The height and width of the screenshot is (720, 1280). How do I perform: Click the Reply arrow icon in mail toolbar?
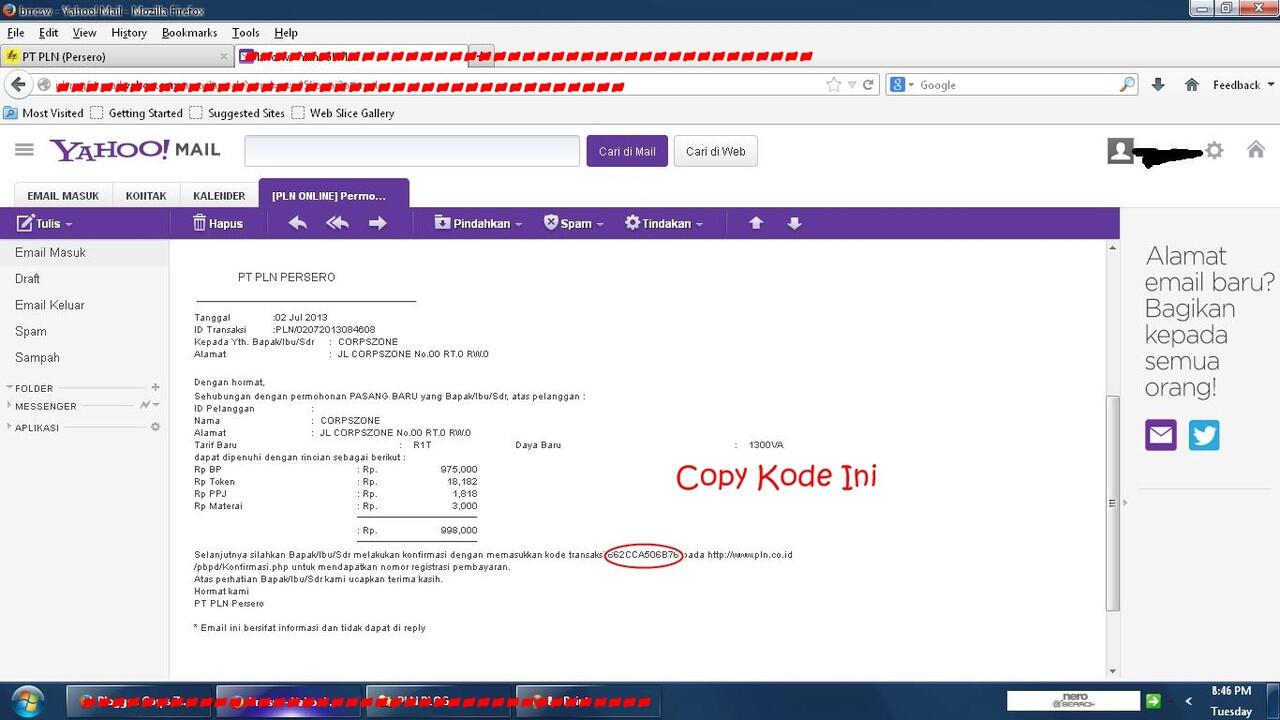click(x=297, y=223)
